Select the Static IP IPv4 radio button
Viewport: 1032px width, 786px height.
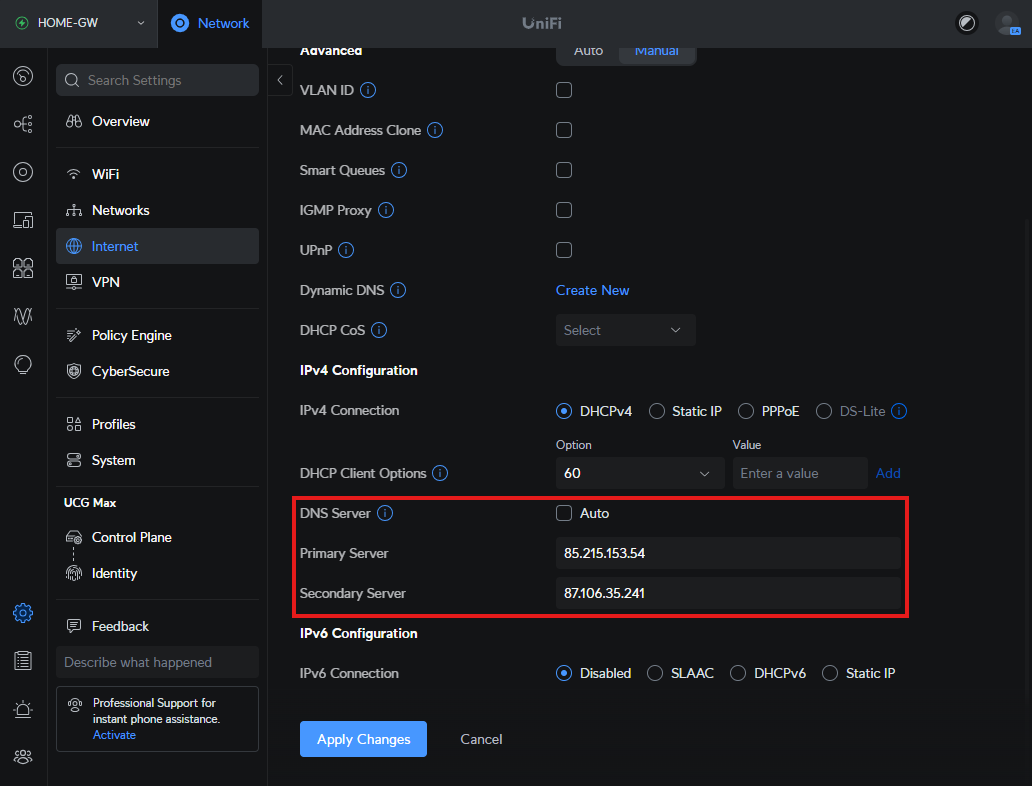click(x=656, y=411)
